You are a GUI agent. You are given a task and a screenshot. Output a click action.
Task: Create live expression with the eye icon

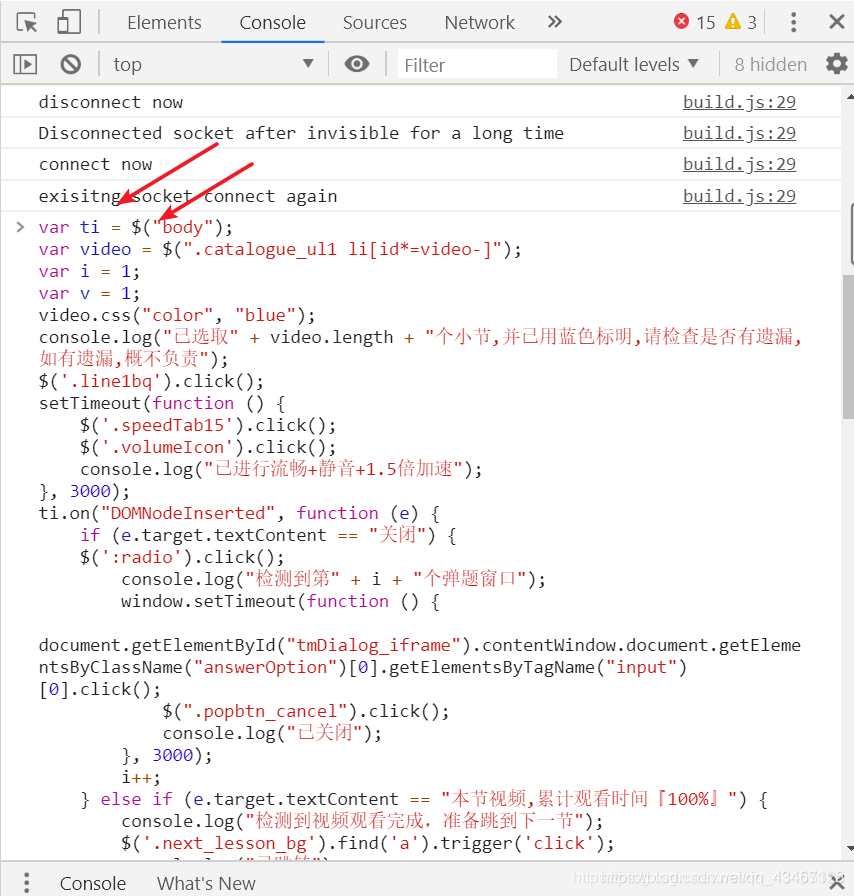pos(356,64)
